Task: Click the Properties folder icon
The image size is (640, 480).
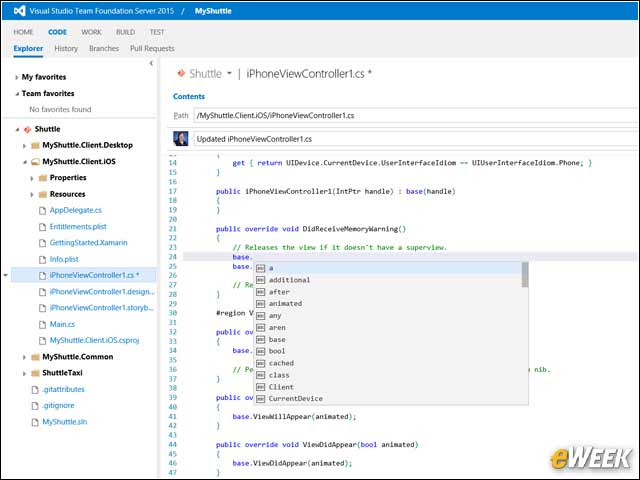Action: click(x=43, y=178)
